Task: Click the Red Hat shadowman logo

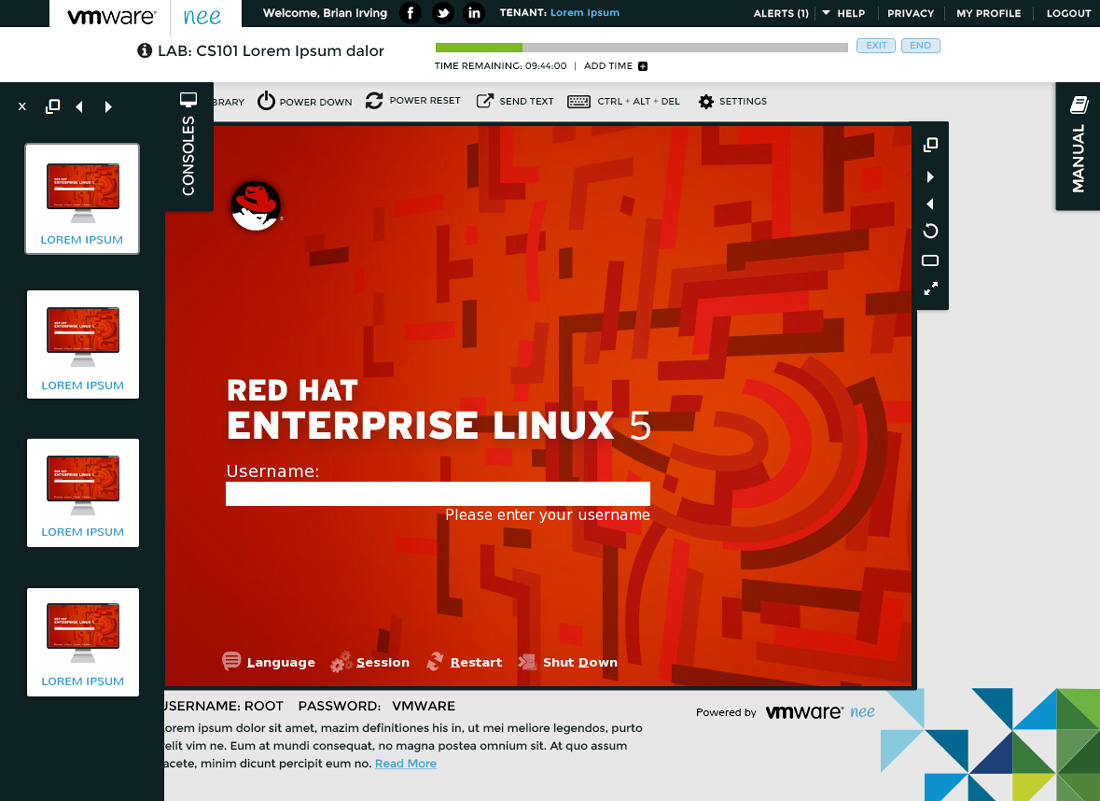Action: 256,206
